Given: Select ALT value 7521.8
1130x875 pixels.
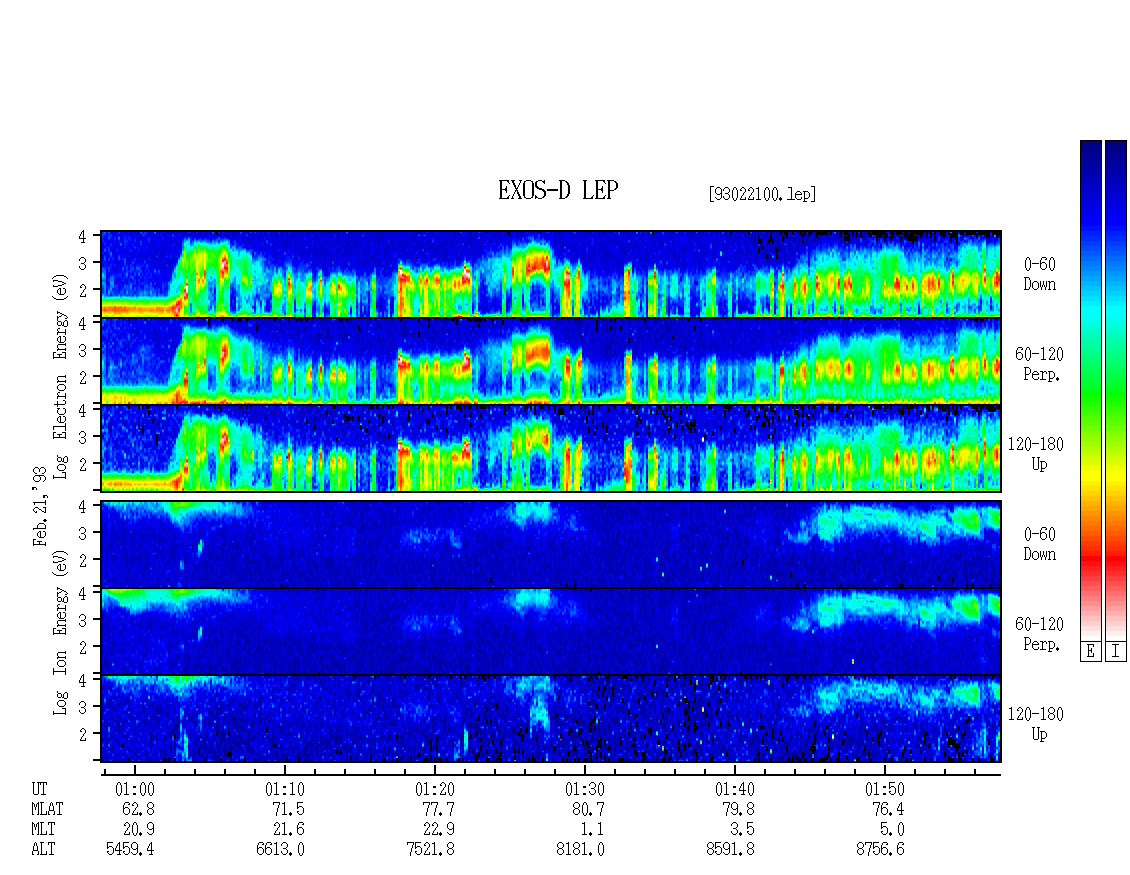Looking at the screenshot, I should (x=430, y=850).
